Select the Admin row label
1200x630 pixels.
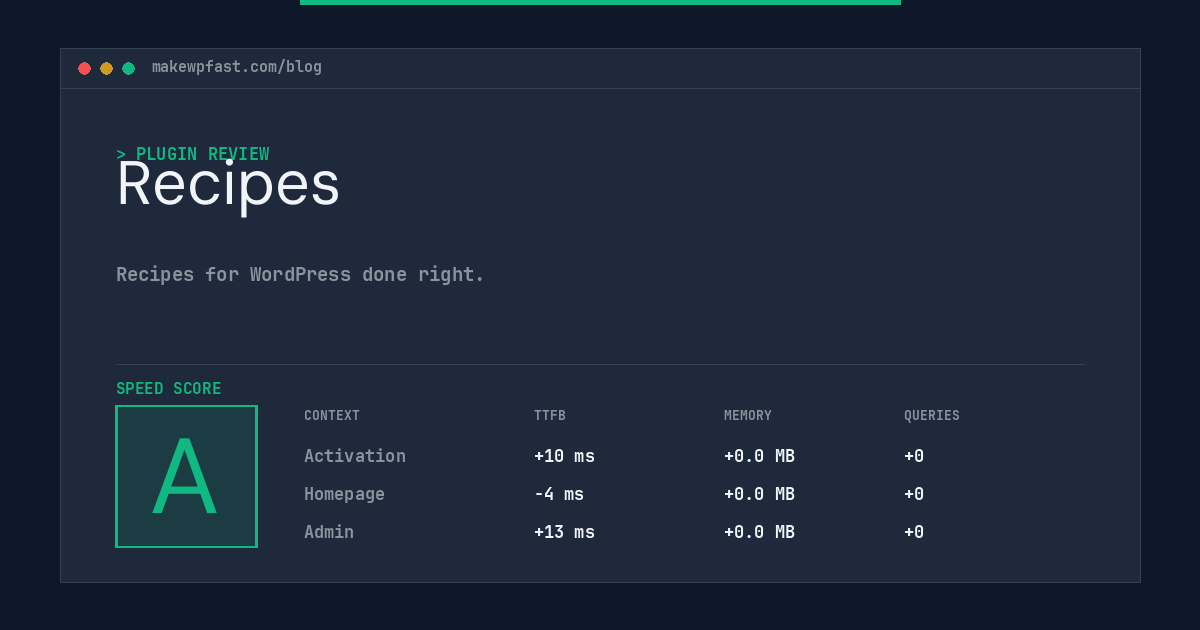pyautogui.click(x=329, y=532)
